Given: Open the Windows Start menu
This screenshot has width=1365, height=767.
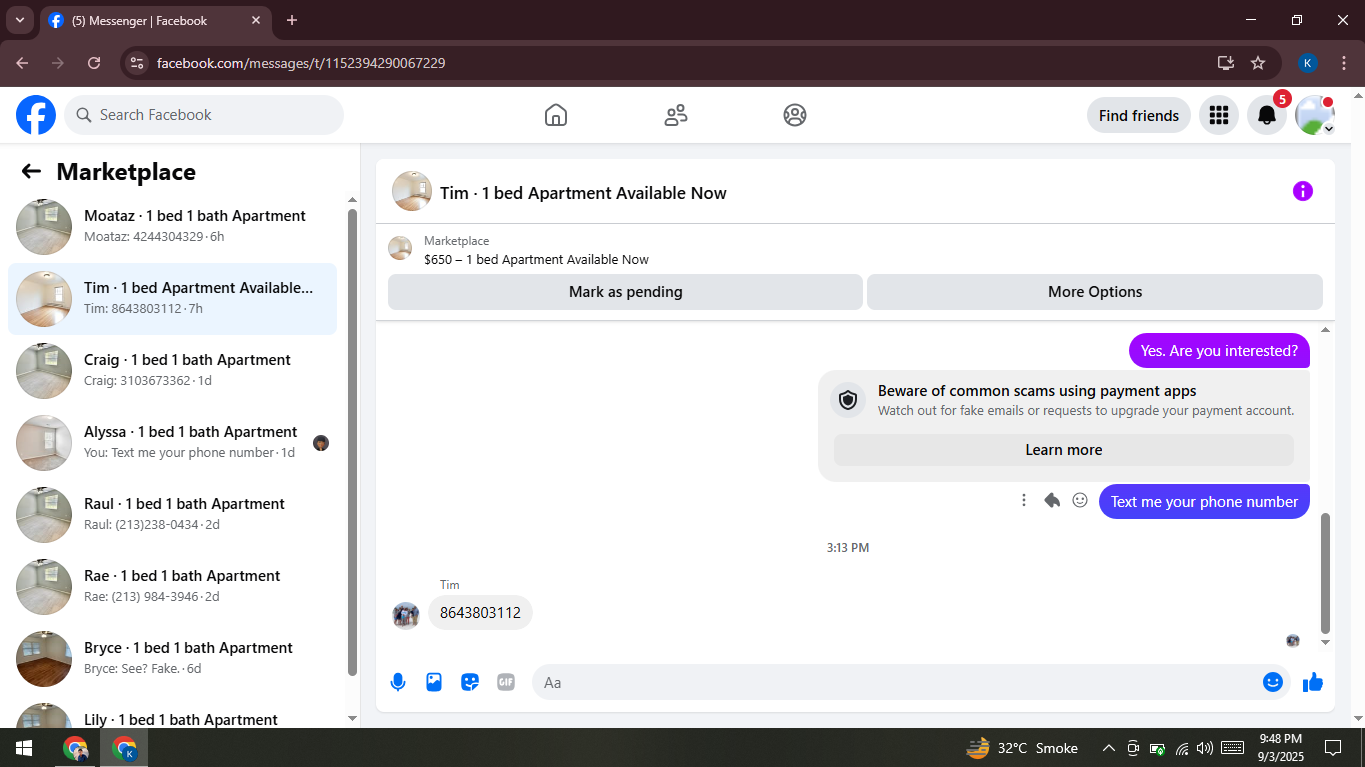Looking at the screenshot, I should coord(24,748).
